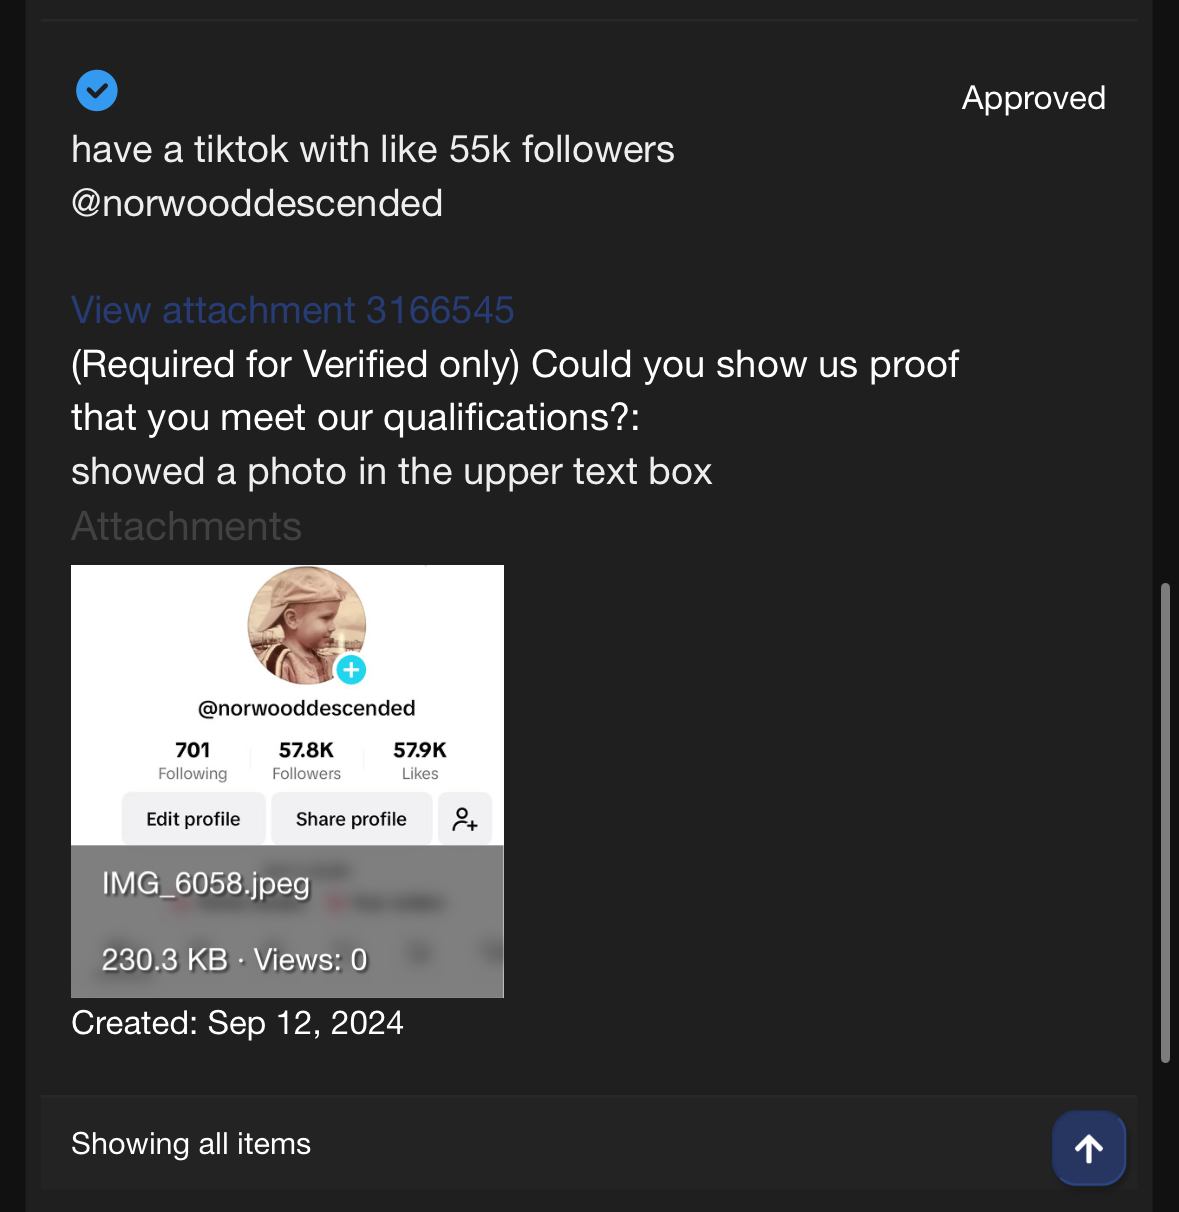The image size is (1179, 1212).
Task: Click the 57.9K Likes count
Action: pyautogui.click(x=420, y=761)
